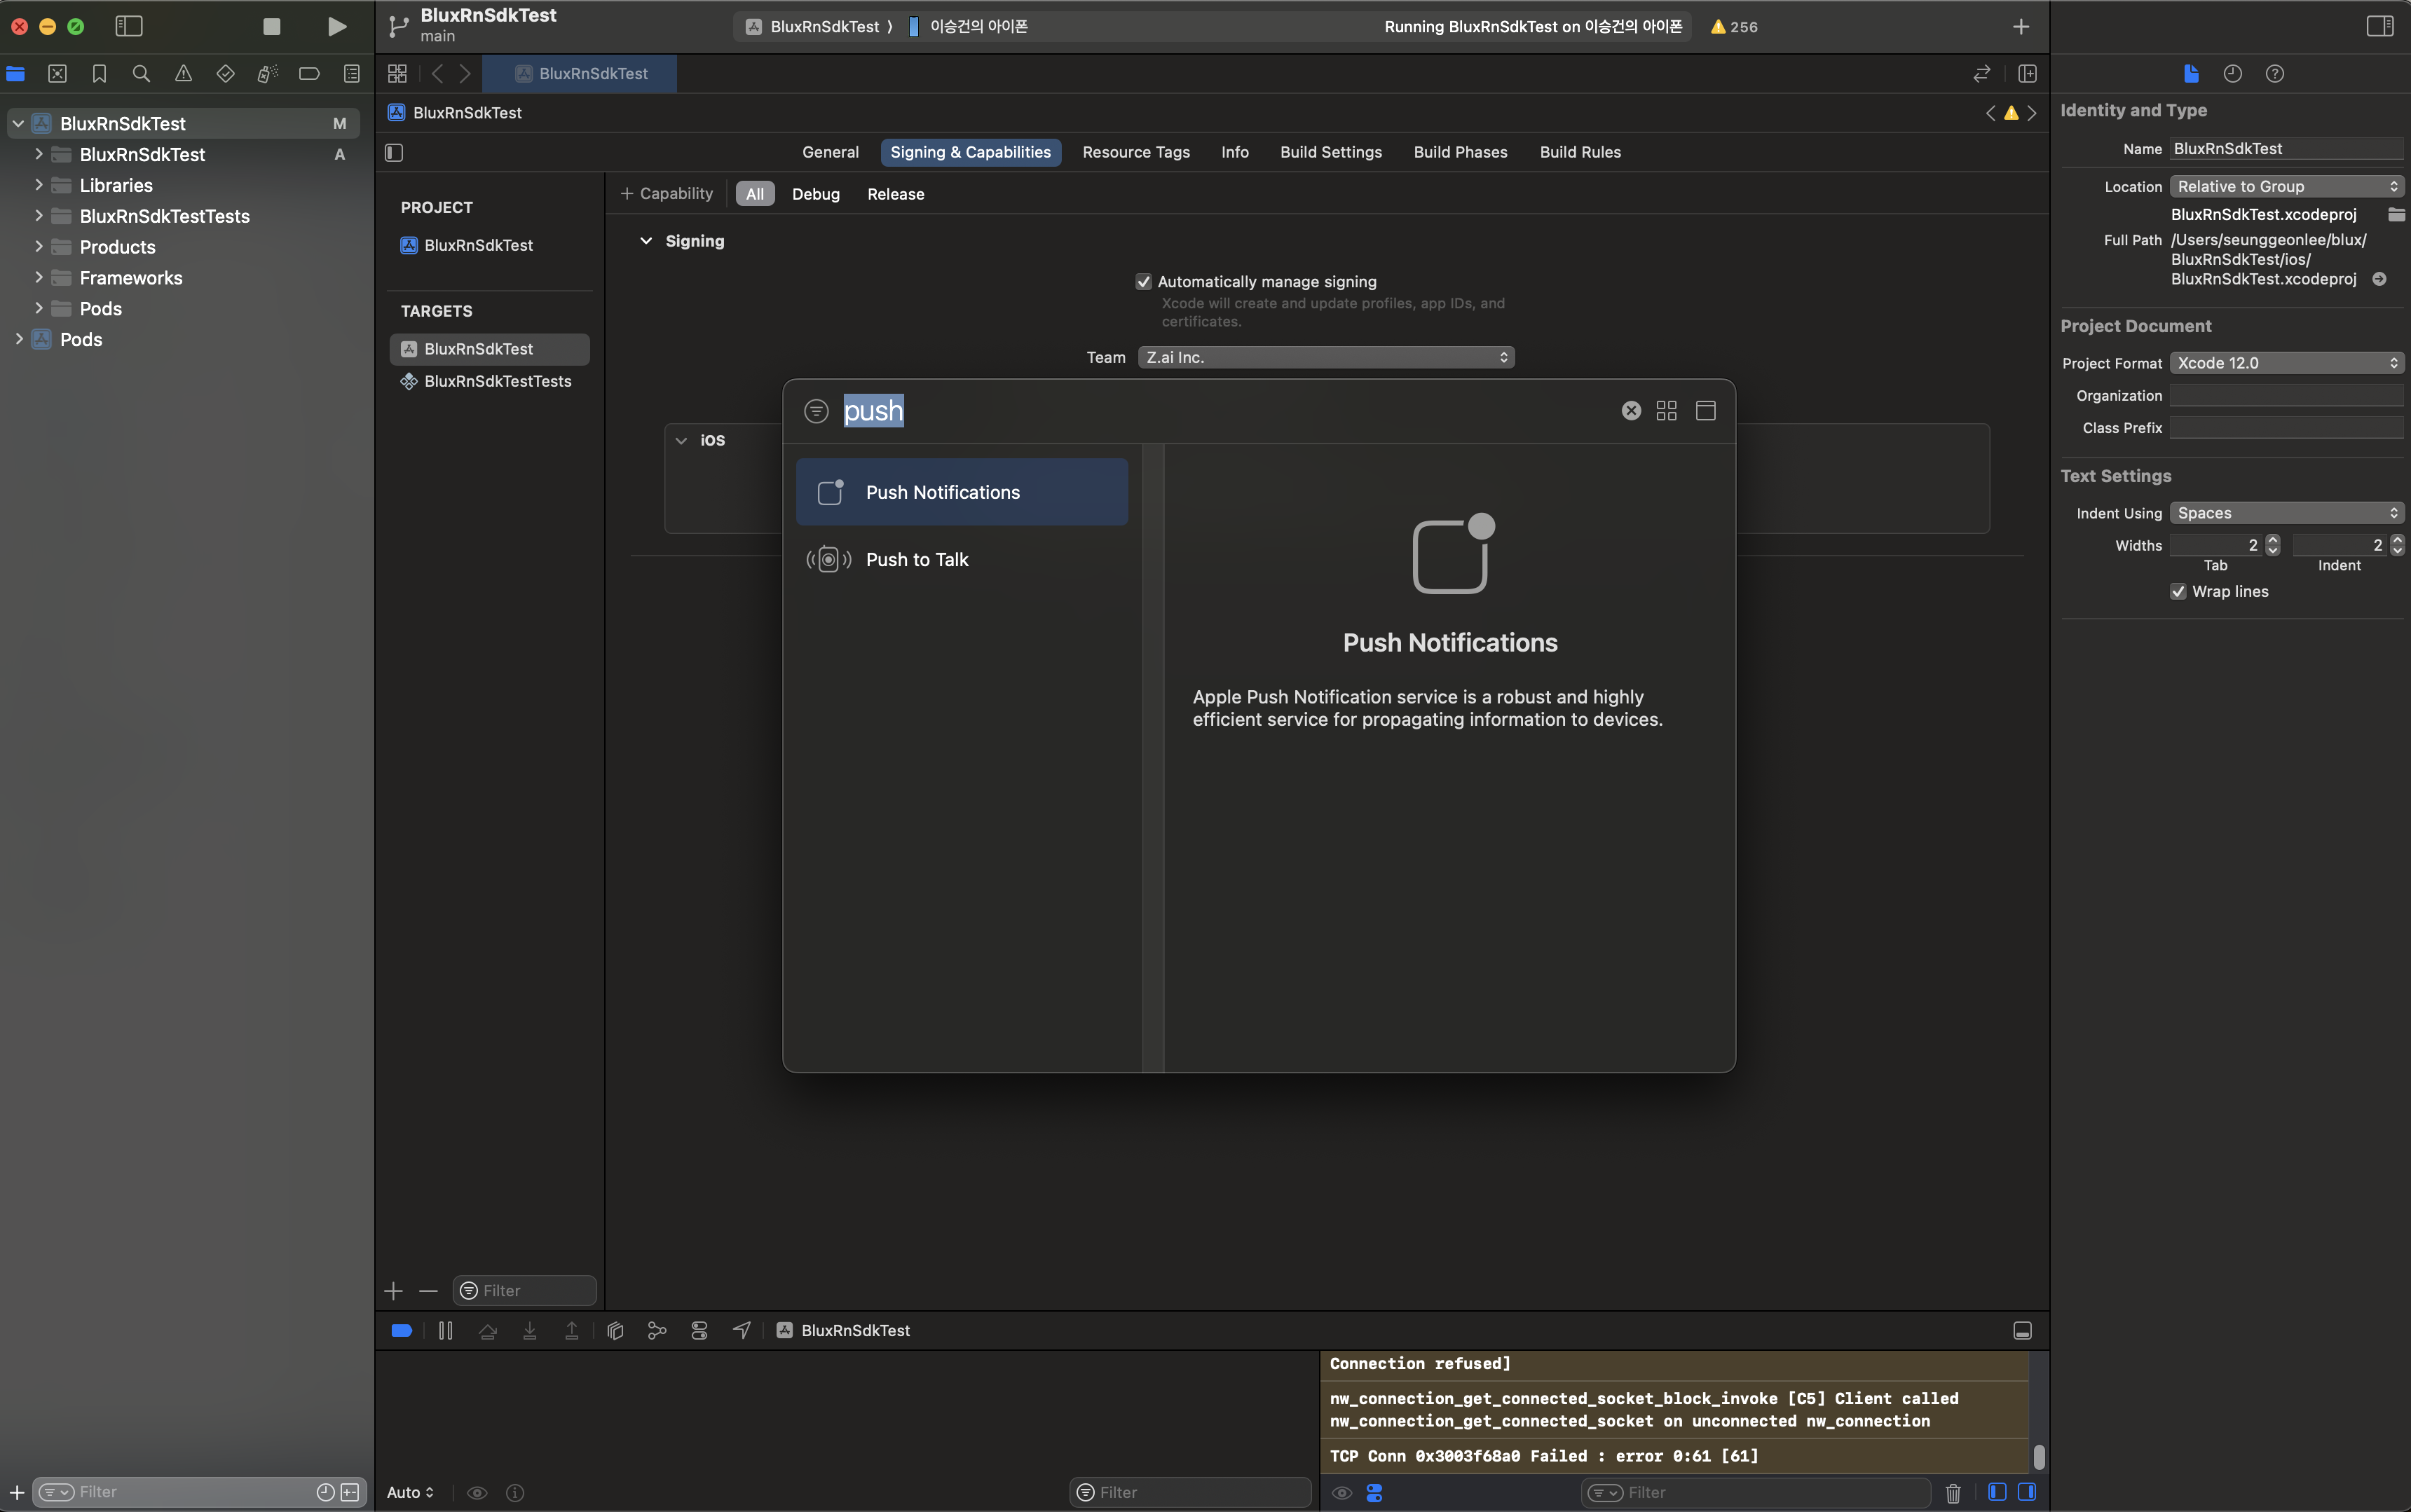Pause program execution in debug bar
This screenshot has height=1512, width=2411.
[x=446, y=1331]
